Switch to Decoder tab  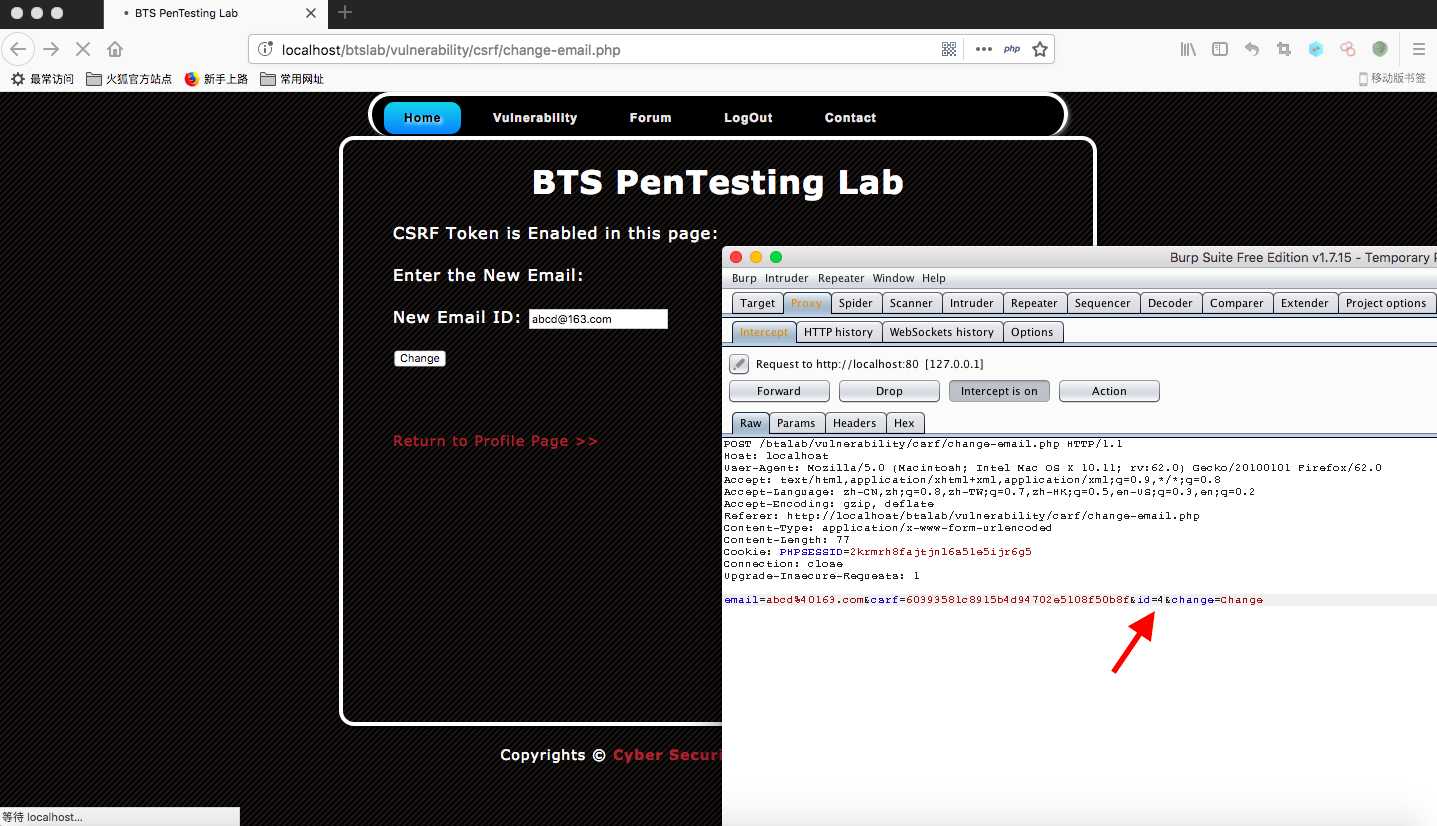pyautogui.click(x=1170, y=303)
